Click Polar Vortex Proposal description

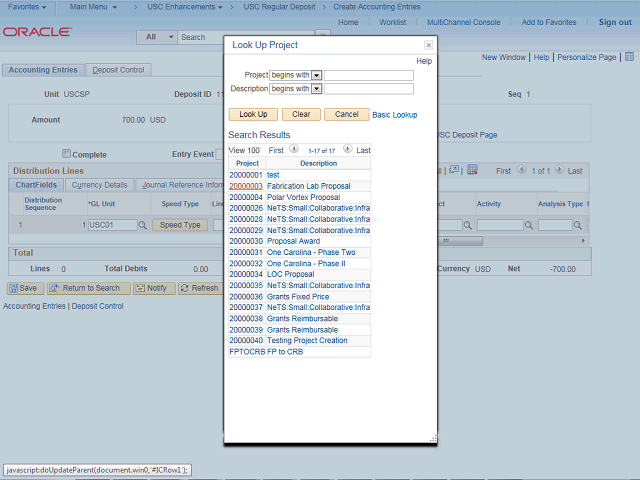(x=303, y=197)
